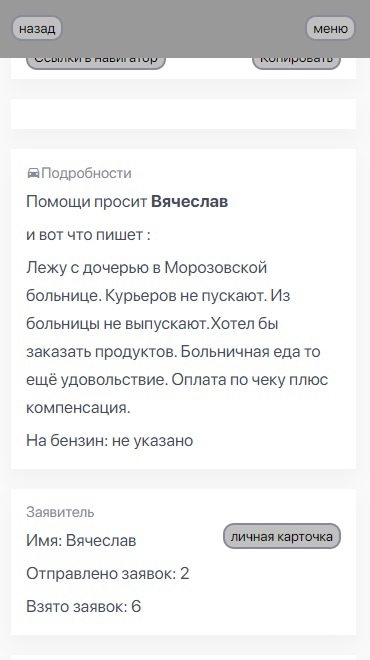Select the Заявитель section heading

coord(60,512)
